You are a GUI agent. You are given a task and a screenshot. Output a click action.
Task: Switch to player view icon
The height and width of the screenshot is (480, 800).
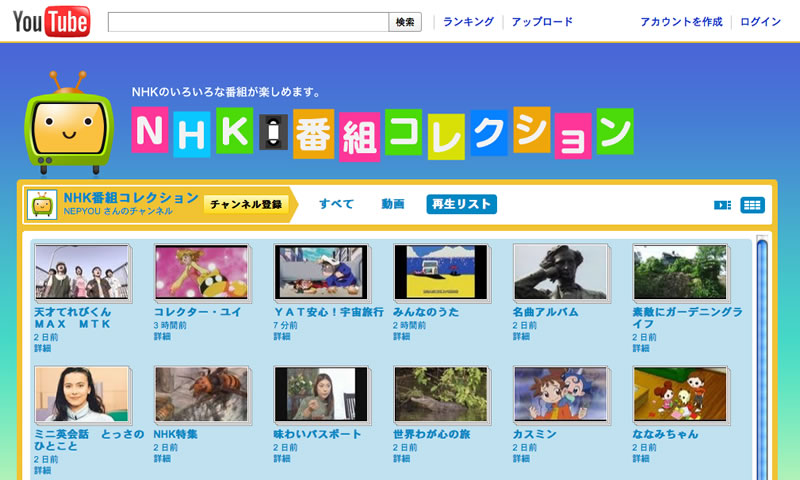coord(722,205)
